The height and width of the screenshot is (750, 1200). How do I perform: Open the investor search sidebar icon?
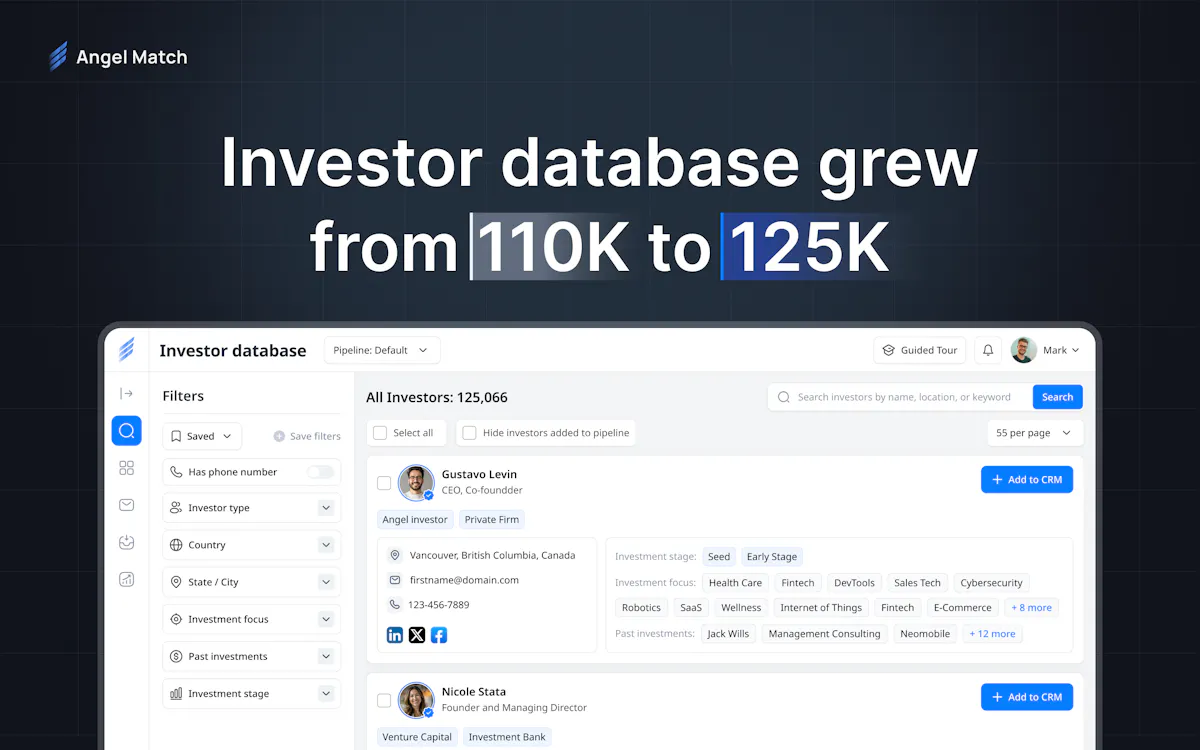click(x=126, y=431)
